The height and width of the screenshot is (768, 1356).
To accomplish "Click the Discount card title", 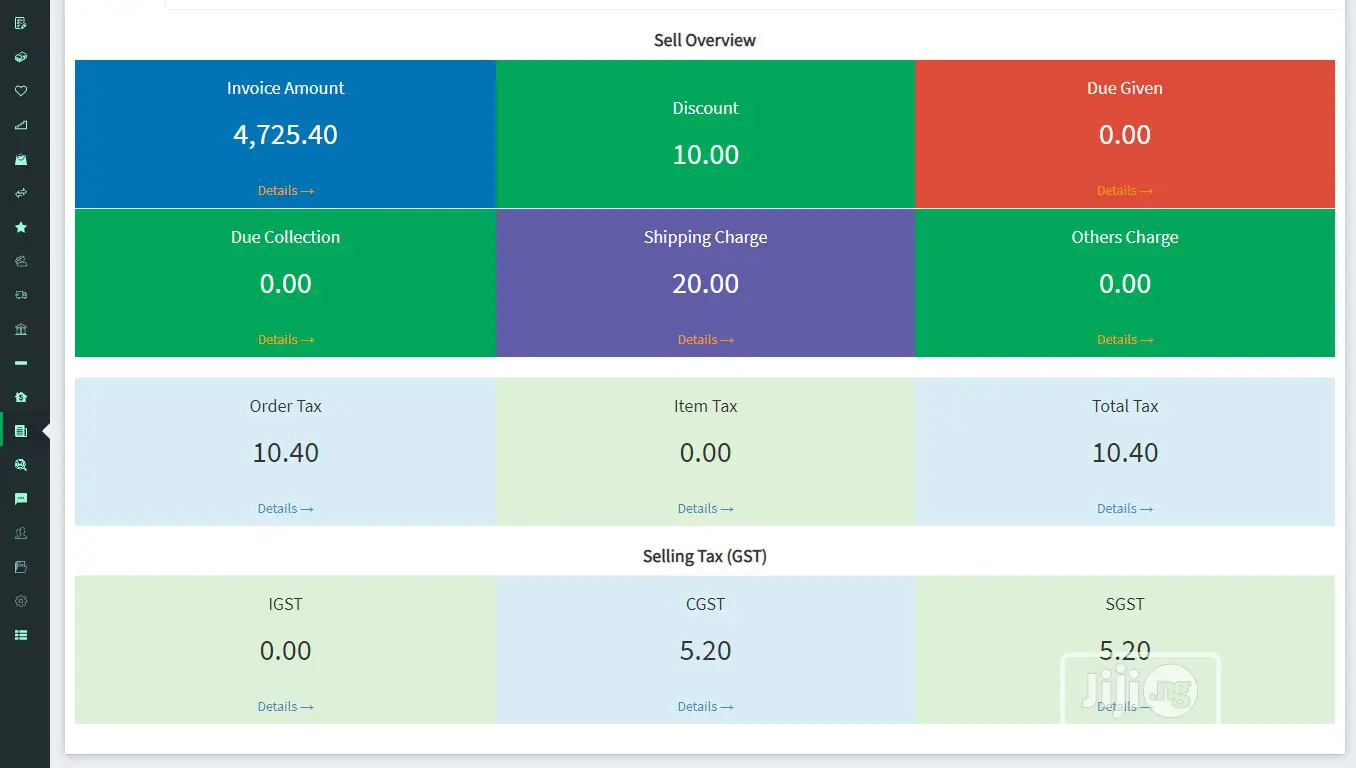I will coord(706,108).
